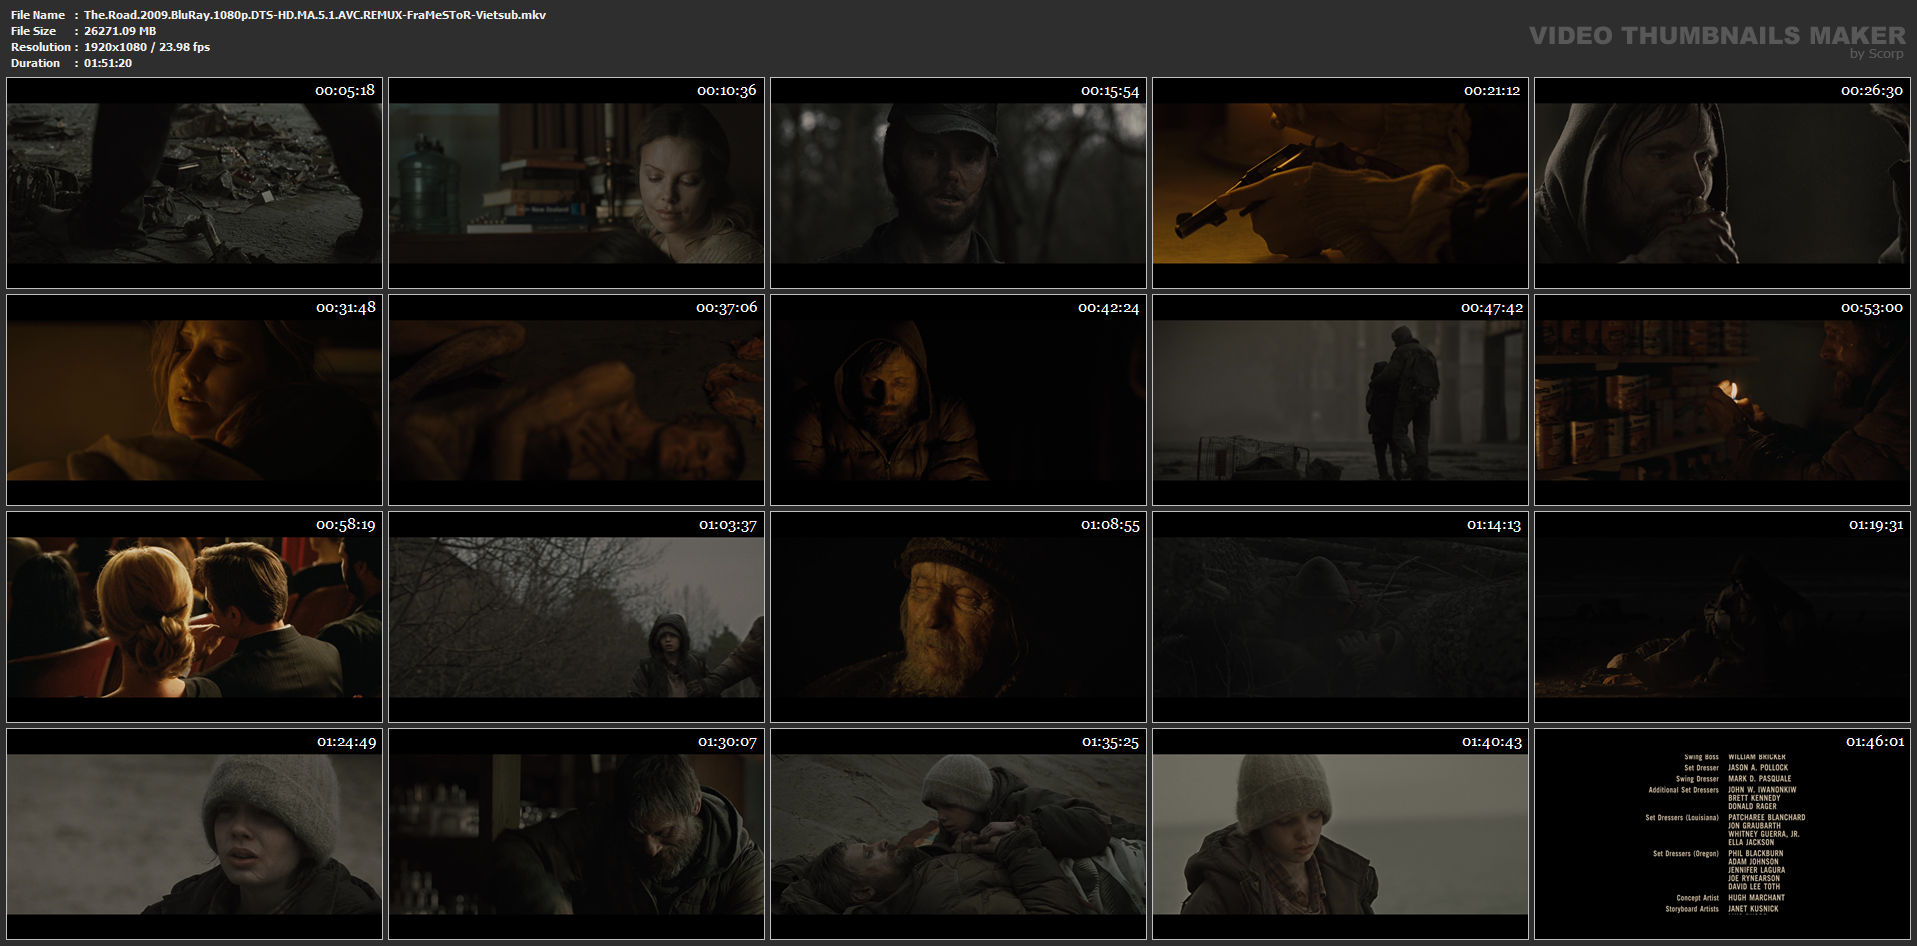Select the frame at 00:31:48
The width and height of the screenshot is (1917, 946).
pos(194,400)
